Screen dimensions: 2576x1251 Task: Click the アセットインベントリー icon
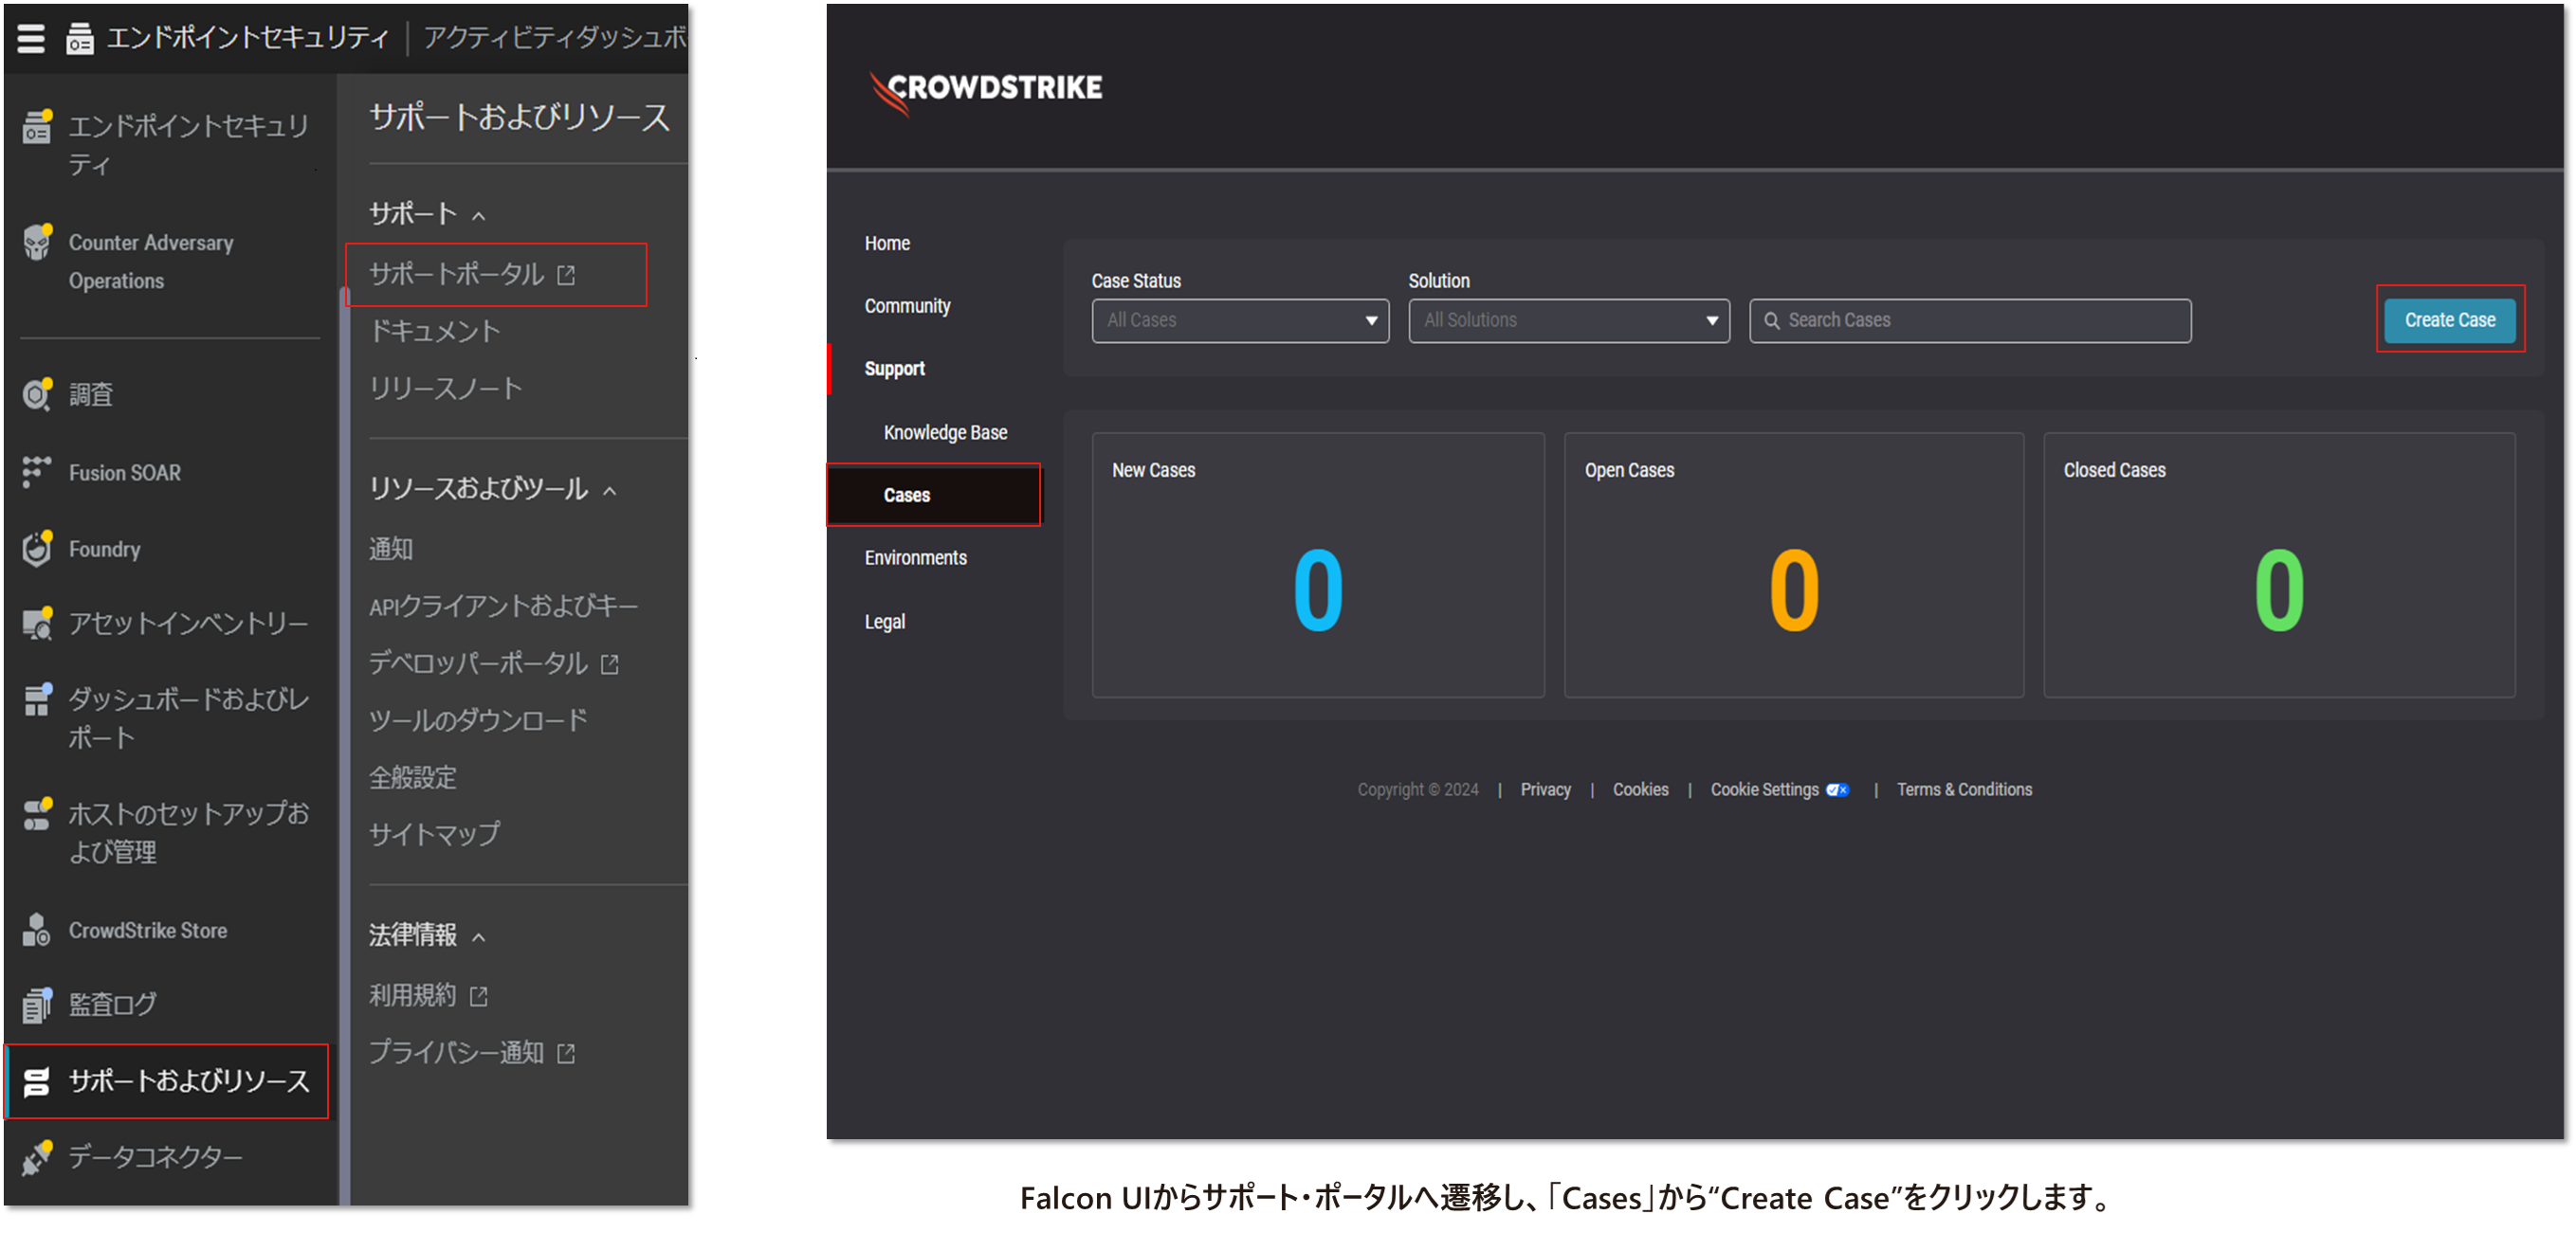click(x=37, y=624)
